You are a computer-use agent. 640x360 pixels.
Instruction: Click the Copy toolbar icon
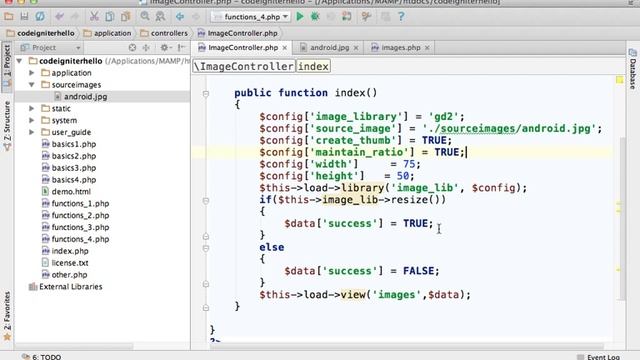[x=110, y=16]
